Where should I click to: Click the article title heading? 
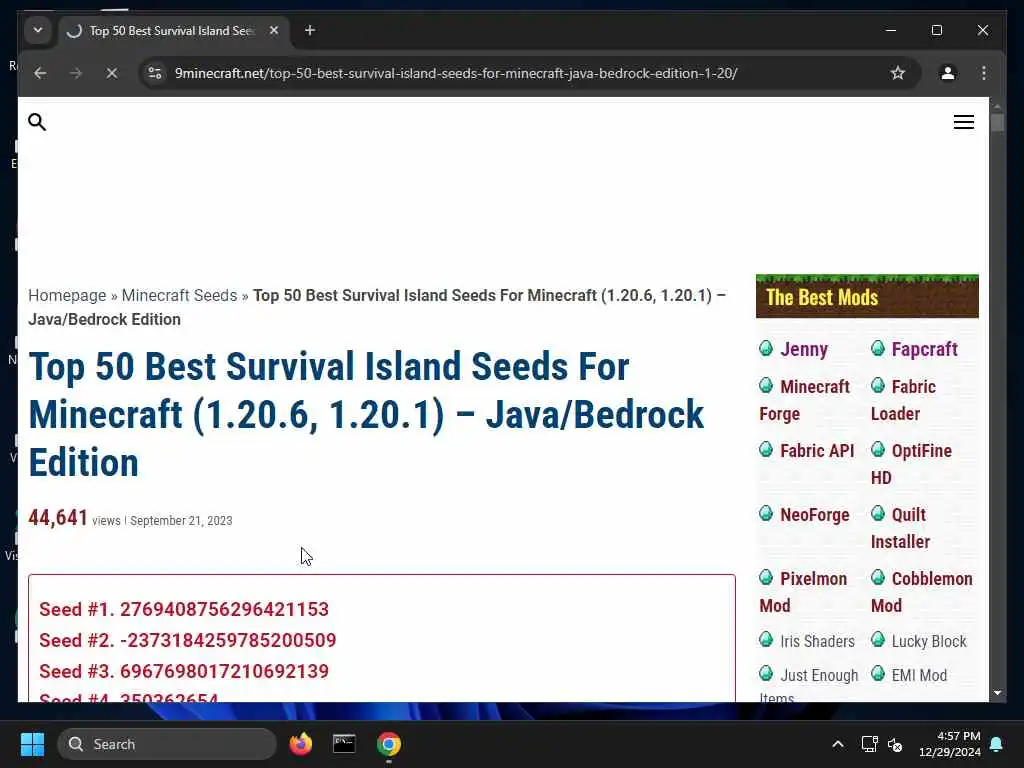pyautogui.click(x=366, y=415)
